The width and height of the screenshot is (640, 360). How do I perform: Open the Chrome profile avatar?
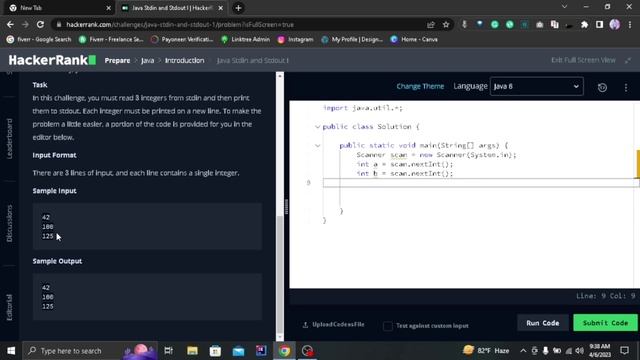pos(615,24)
